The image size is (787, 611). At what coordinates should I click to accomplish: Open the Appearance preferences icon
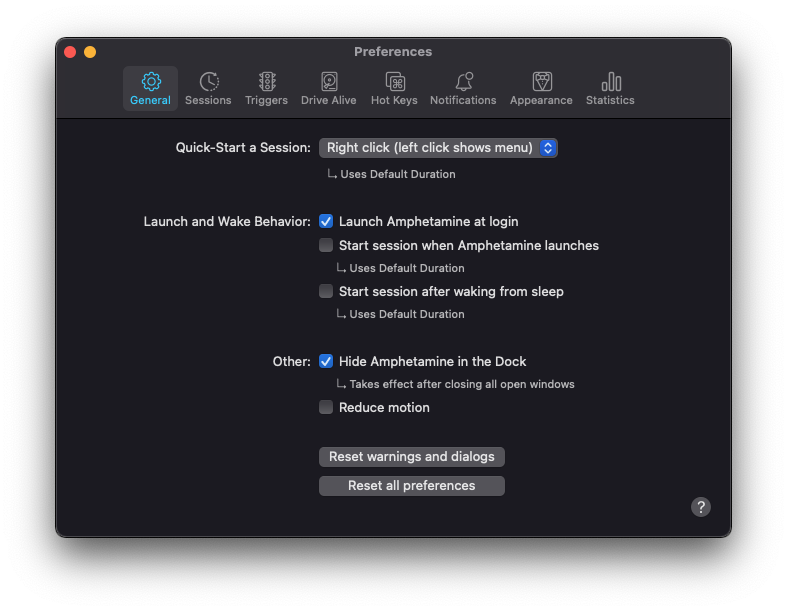541,82
